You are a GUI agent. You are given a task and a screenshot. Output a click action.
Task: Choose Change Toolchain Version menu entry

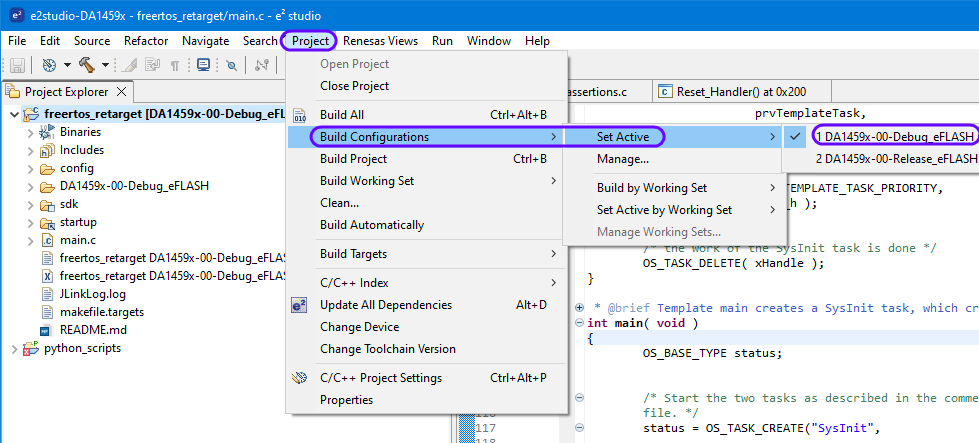[x=426, y=349]
